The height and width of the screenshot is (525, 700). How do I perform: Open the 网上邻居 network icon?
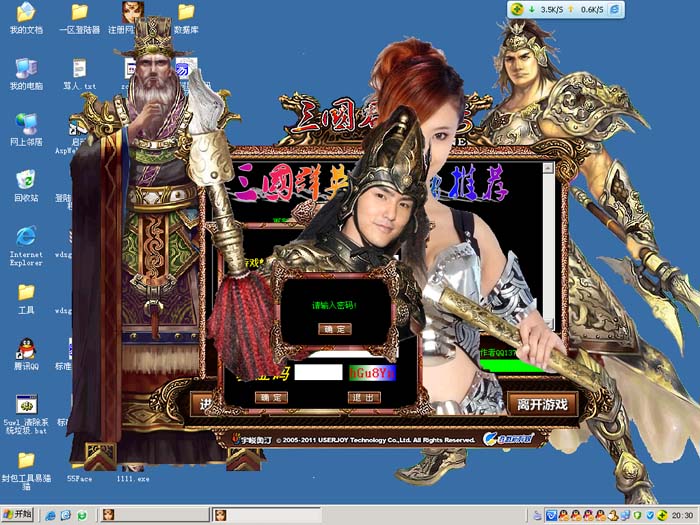(25, 128)
